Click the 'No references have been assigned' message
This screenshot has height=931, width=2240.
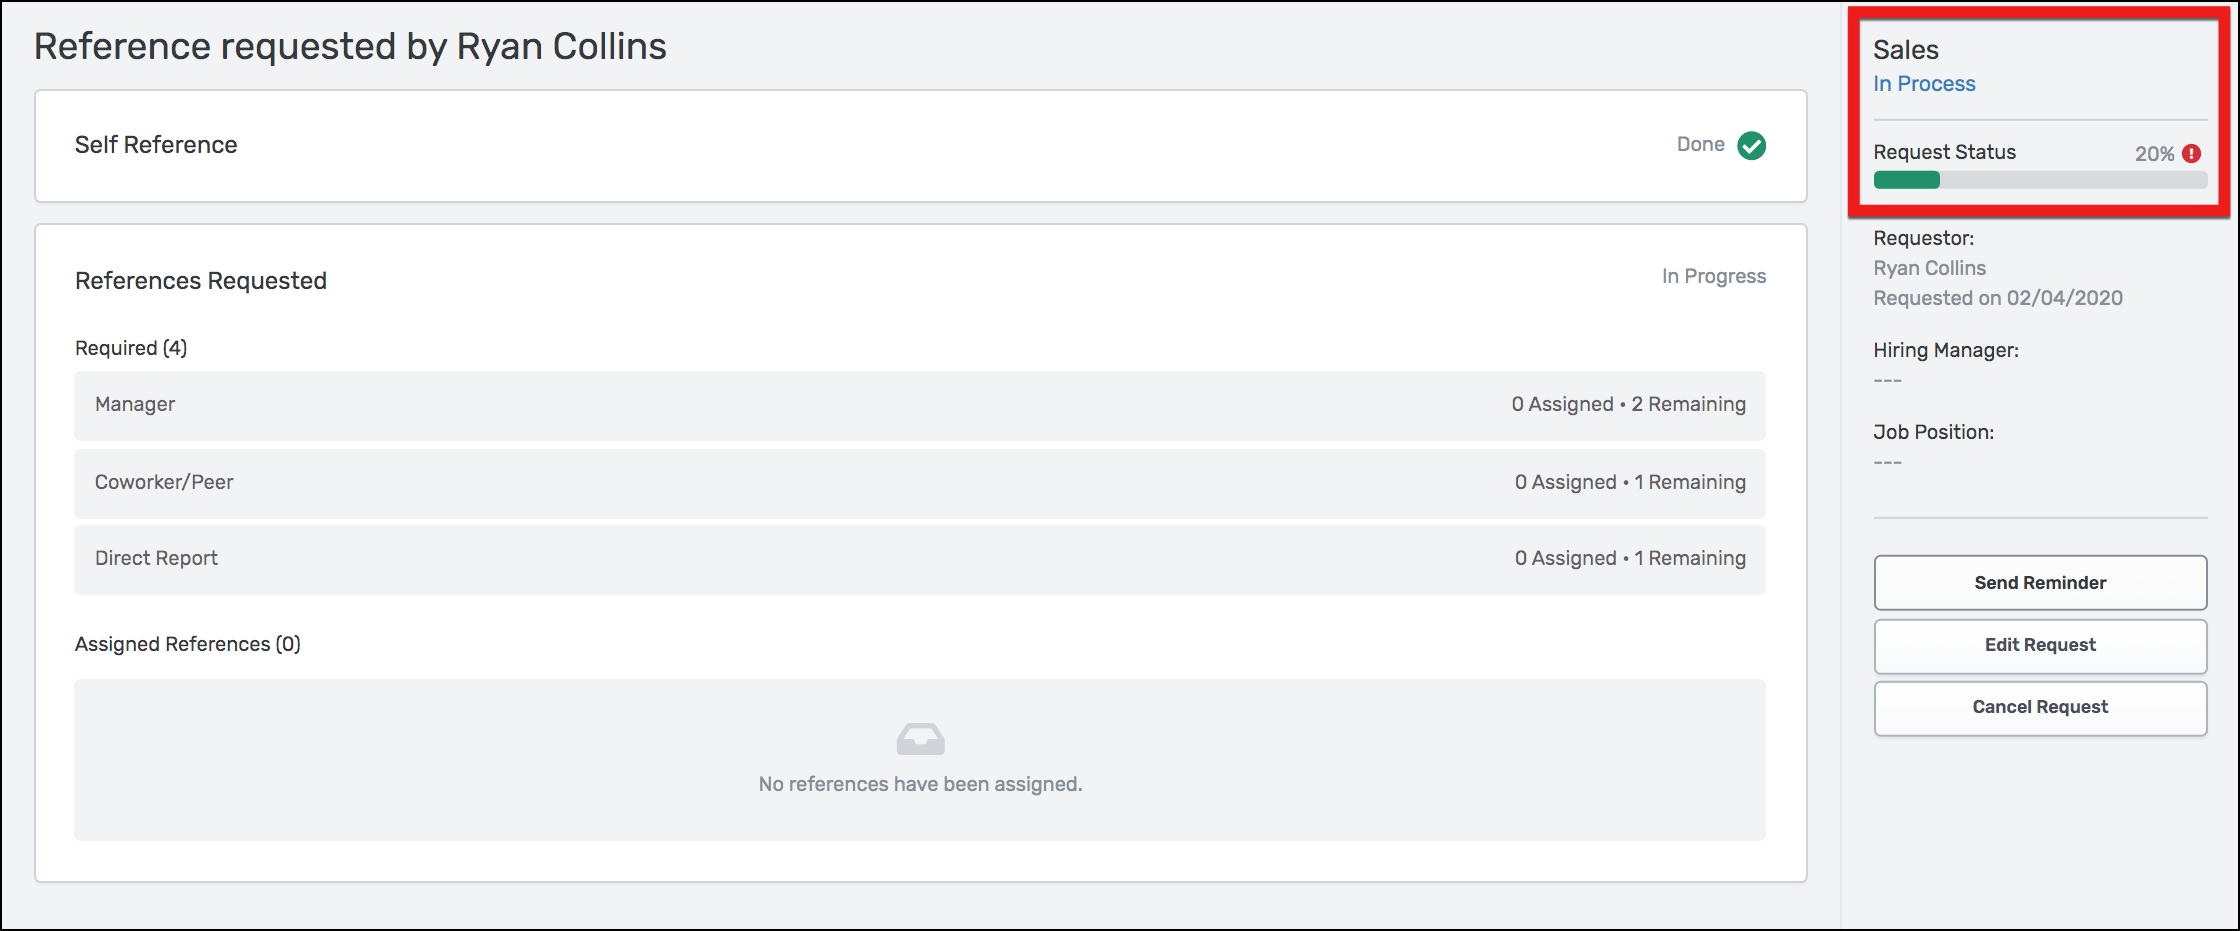[920, 785]
